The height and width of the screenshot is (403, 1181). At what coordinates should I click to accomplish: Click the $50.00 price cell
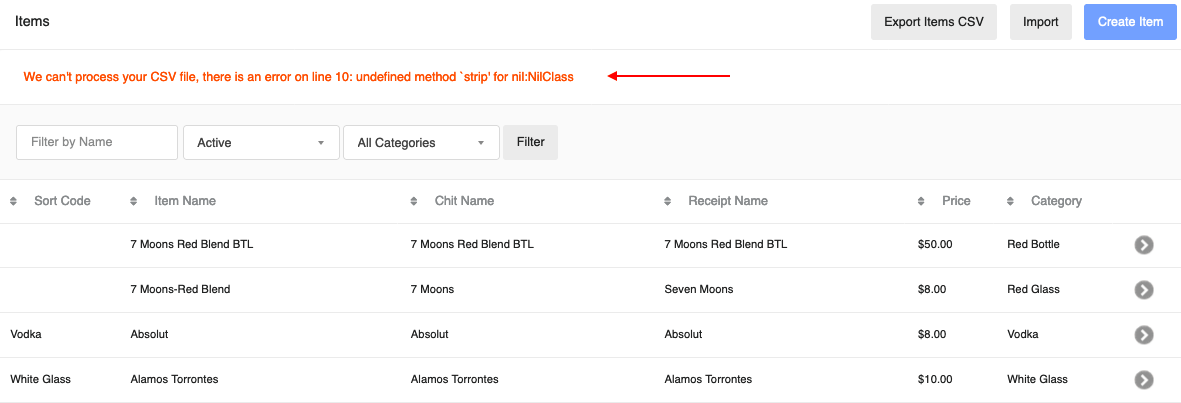[935, 244]
